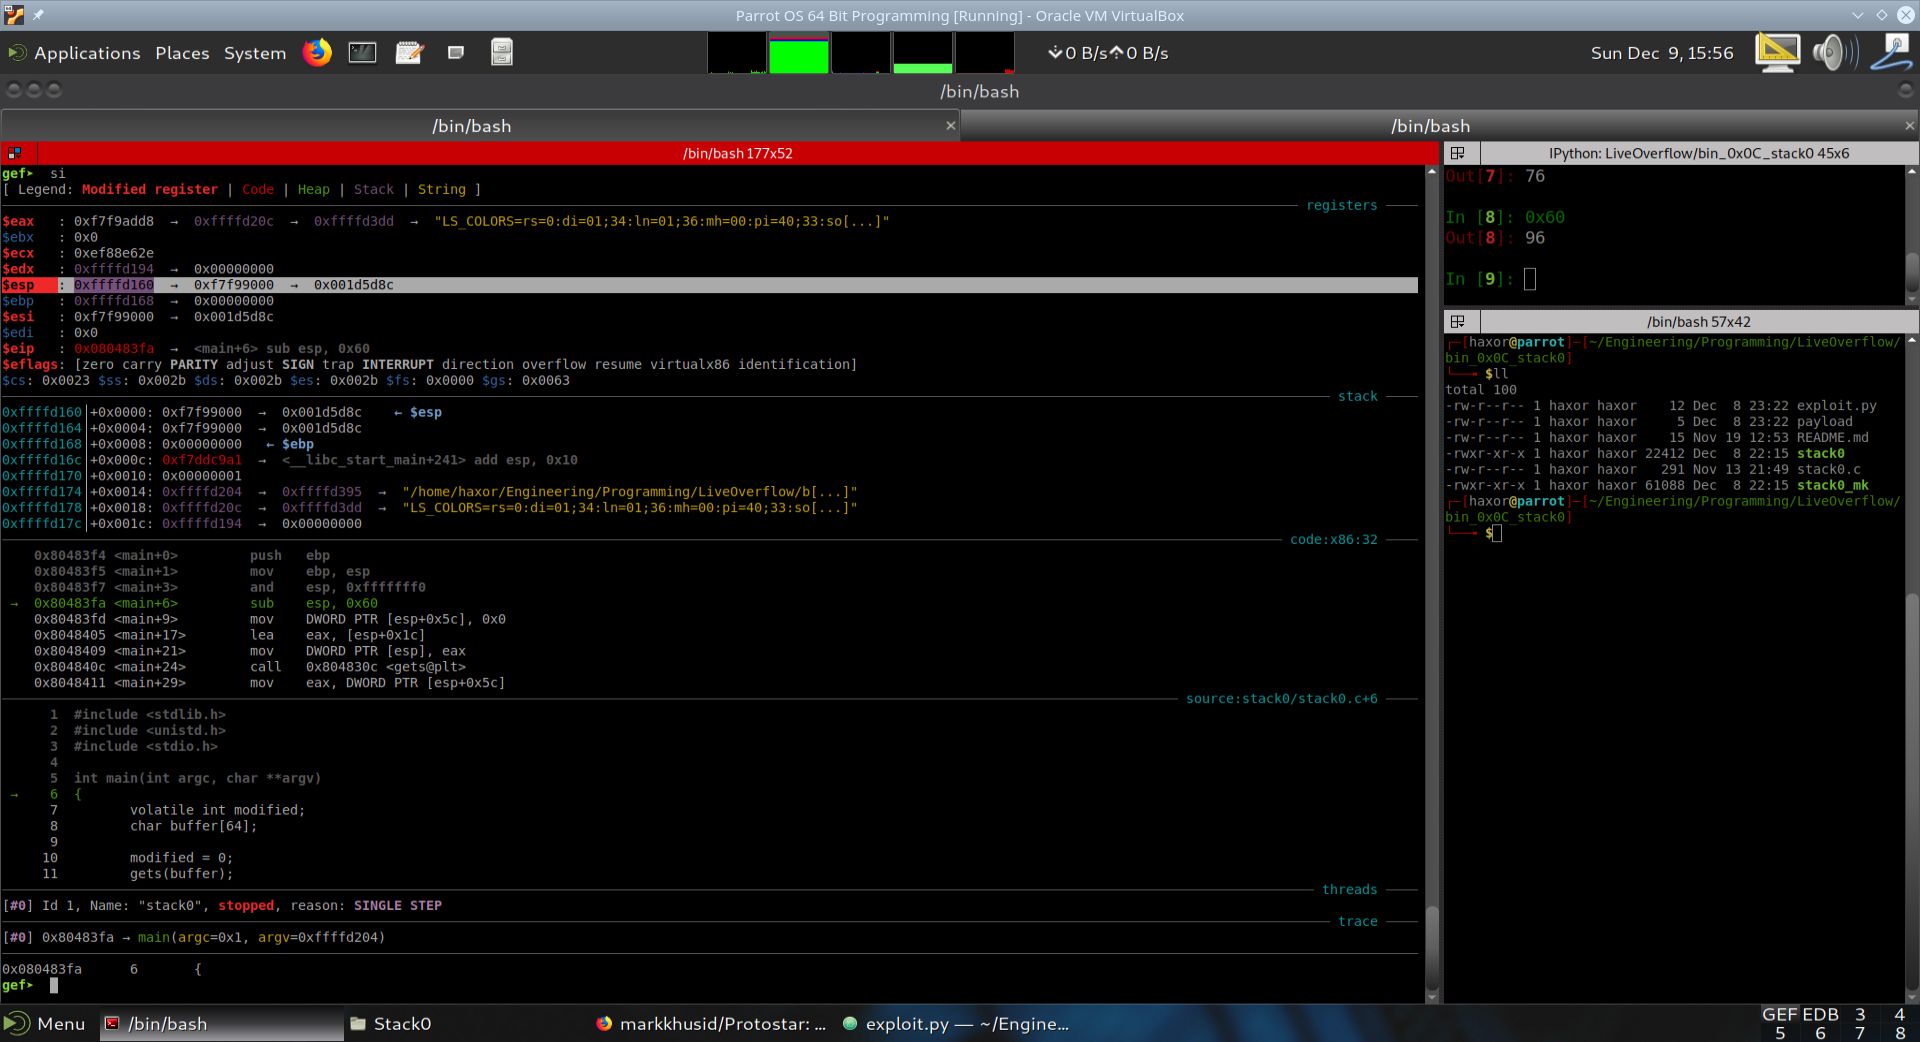1920x1042 pixels.
Task: Click the 'Modified register' legend label
Action: click(x=149, y=189)
